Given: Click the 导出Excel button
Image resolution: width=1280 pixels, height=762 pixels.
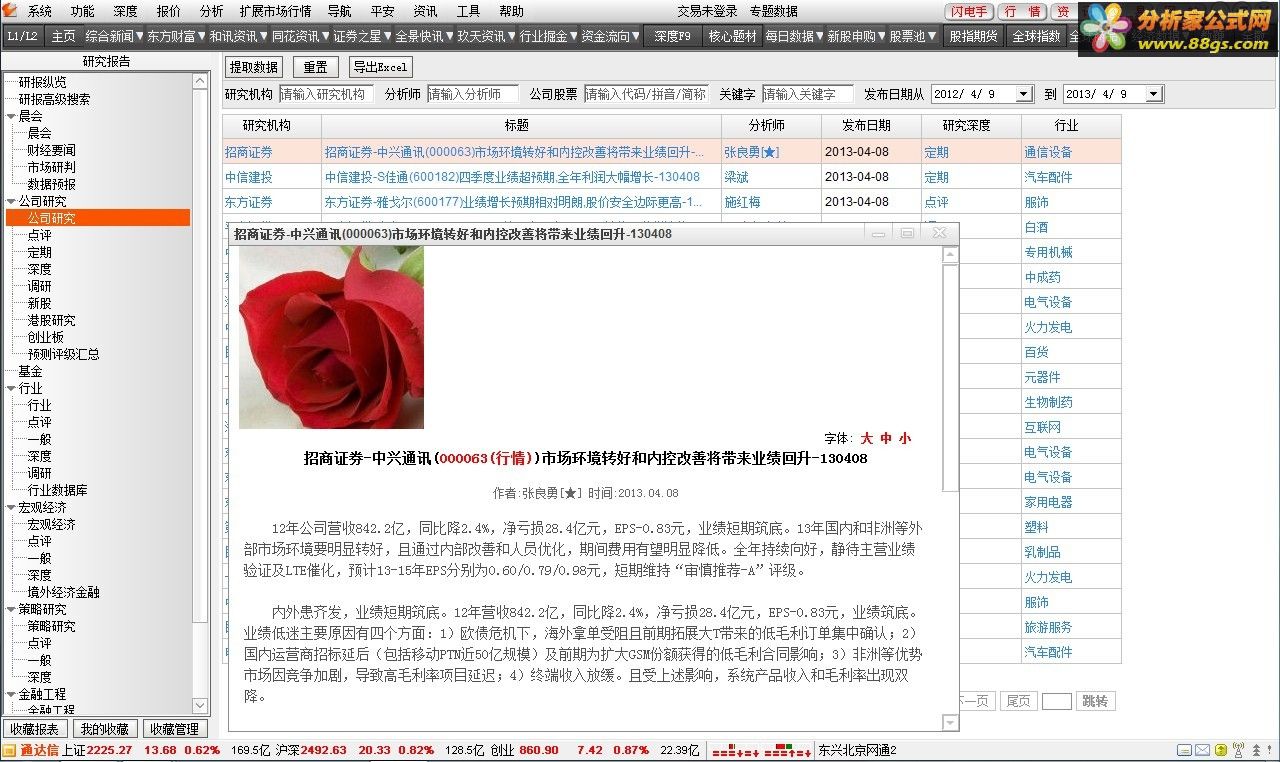Looking at the screenshot, I should pyautogui.click(x=380, y=67).
